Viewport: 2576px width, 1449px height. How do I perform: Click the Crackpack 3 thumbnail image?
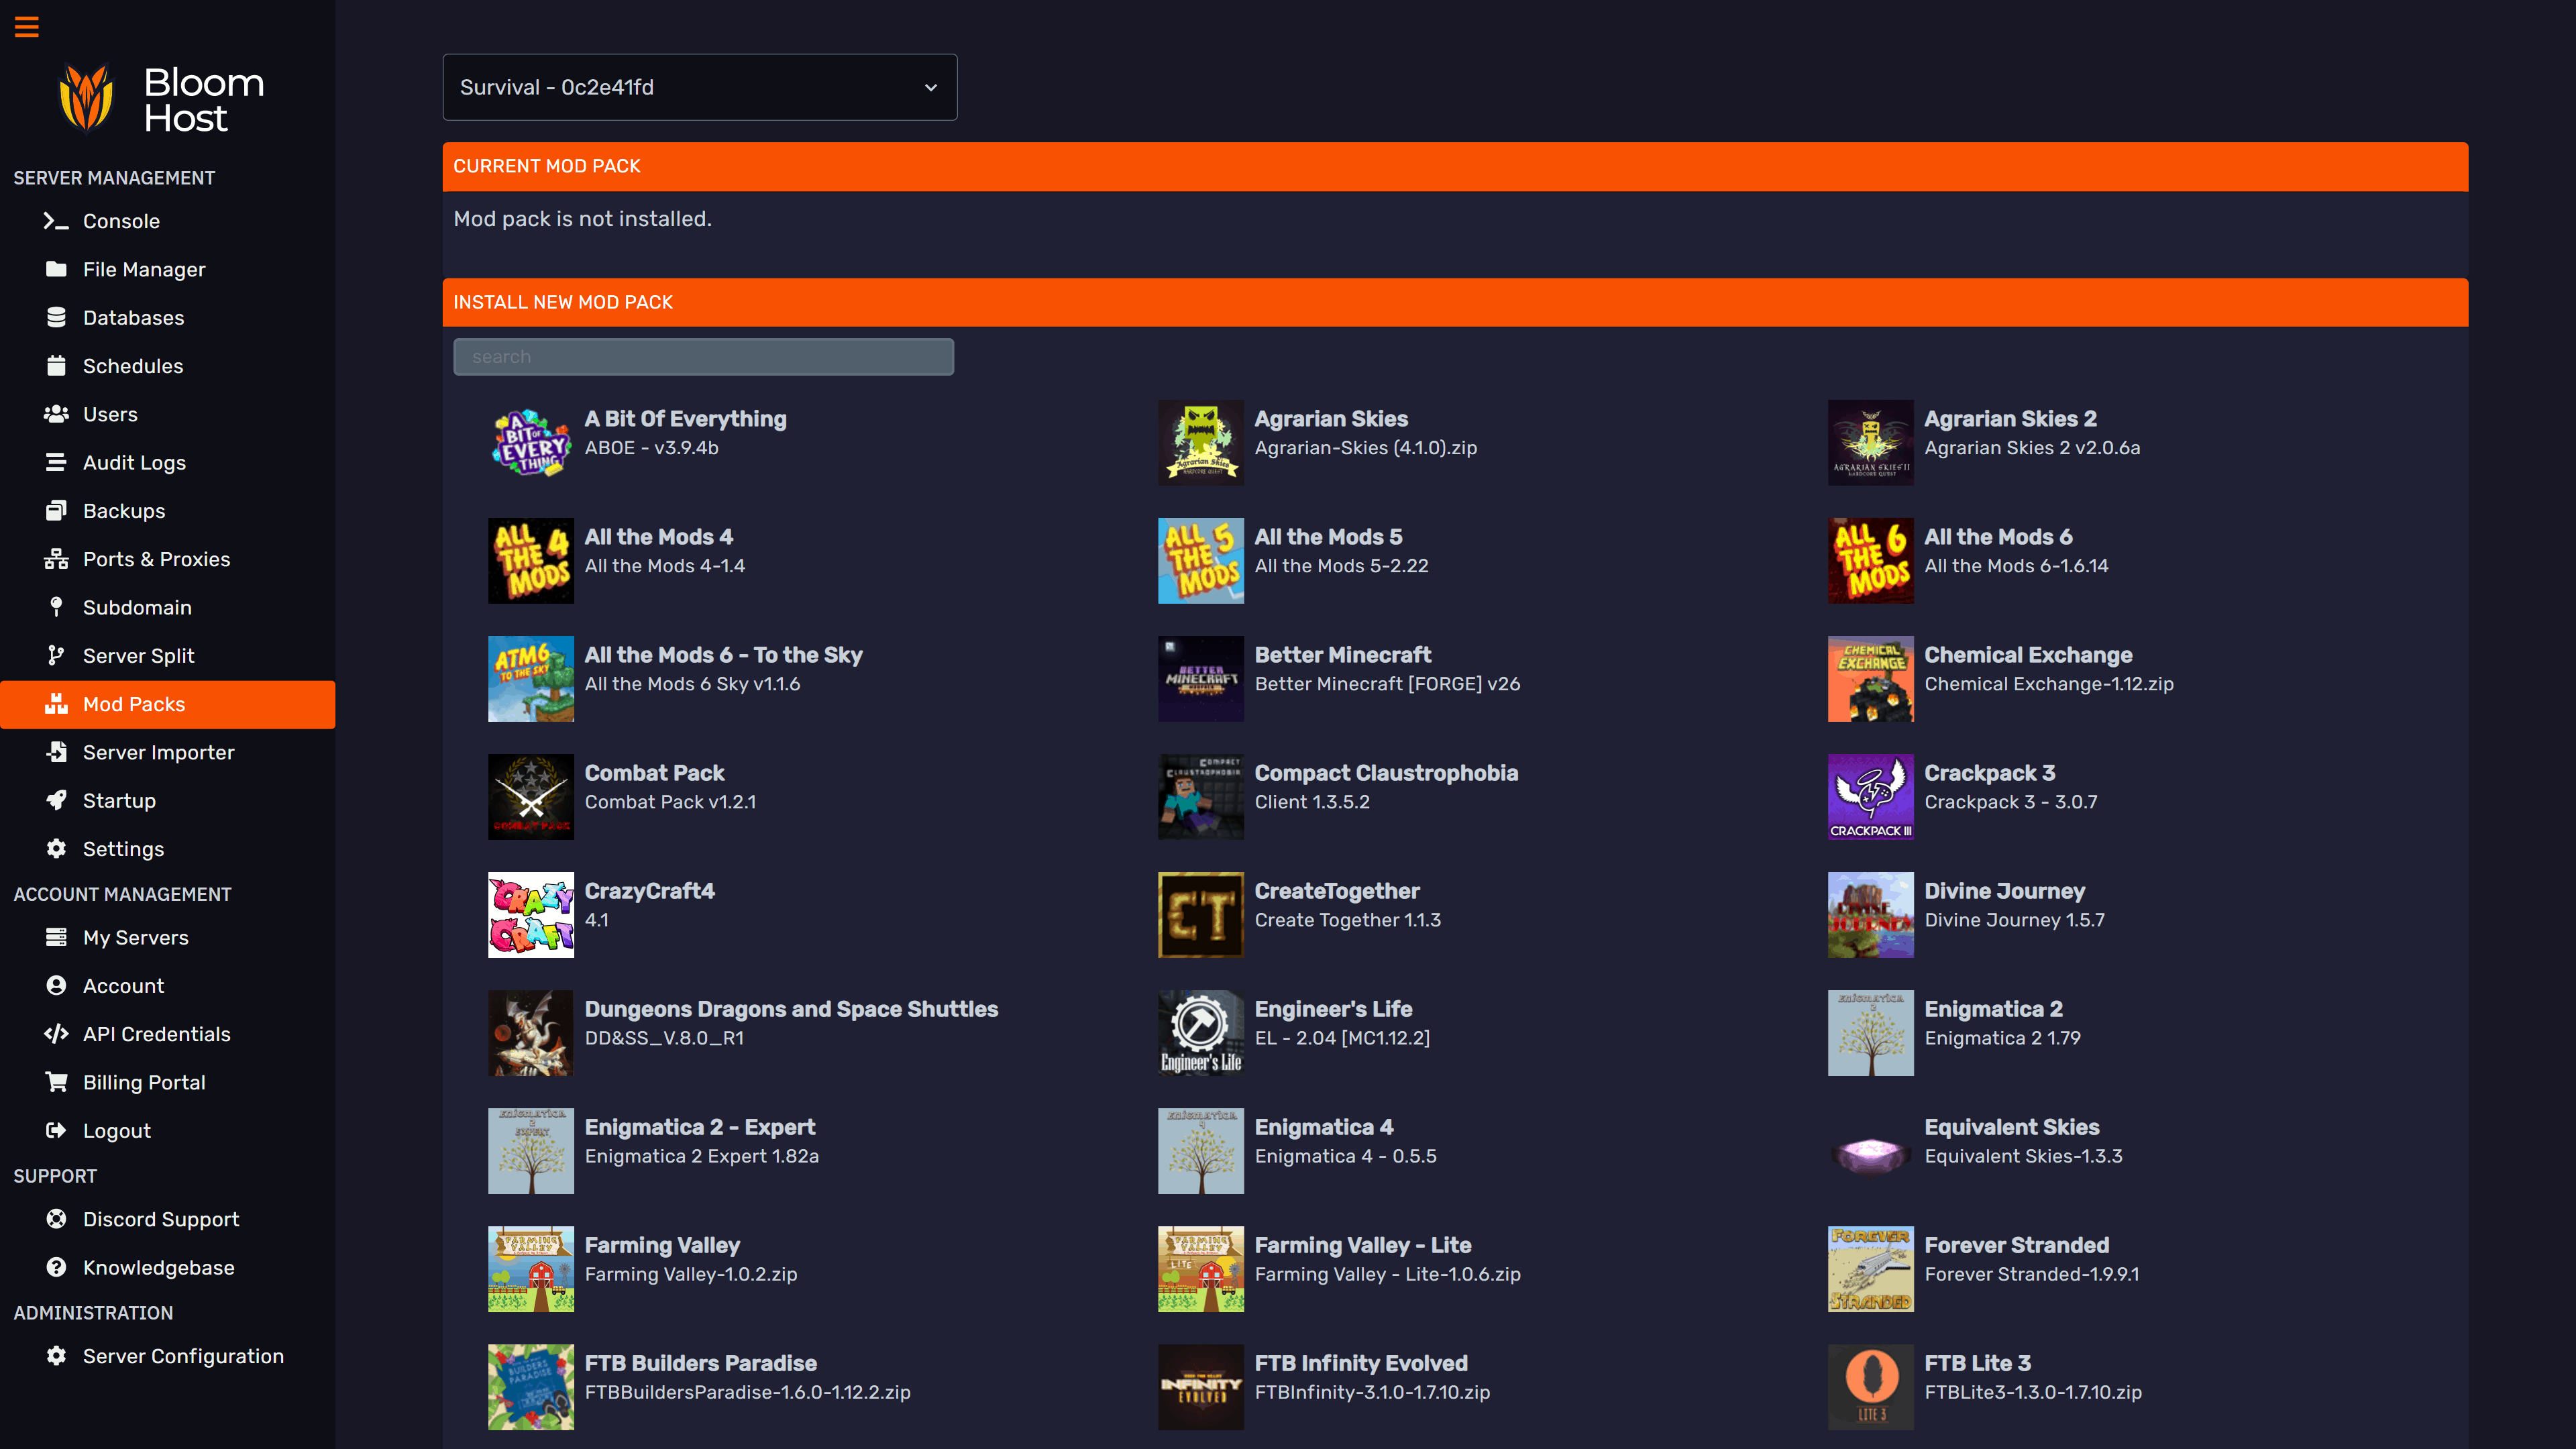1870,797
